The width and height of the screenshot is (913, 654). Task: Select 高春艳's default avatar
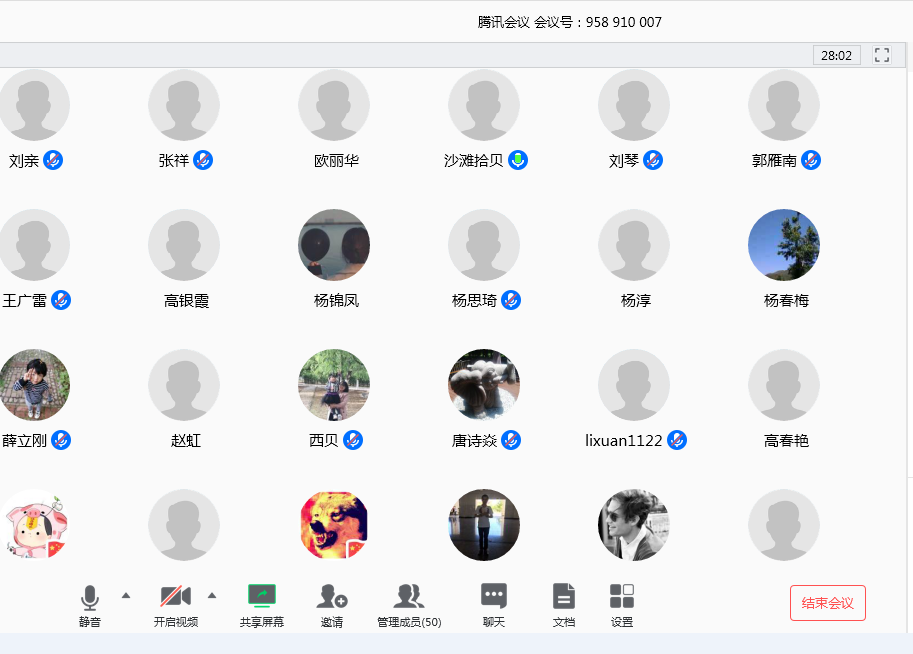click(x=784, y=385)
